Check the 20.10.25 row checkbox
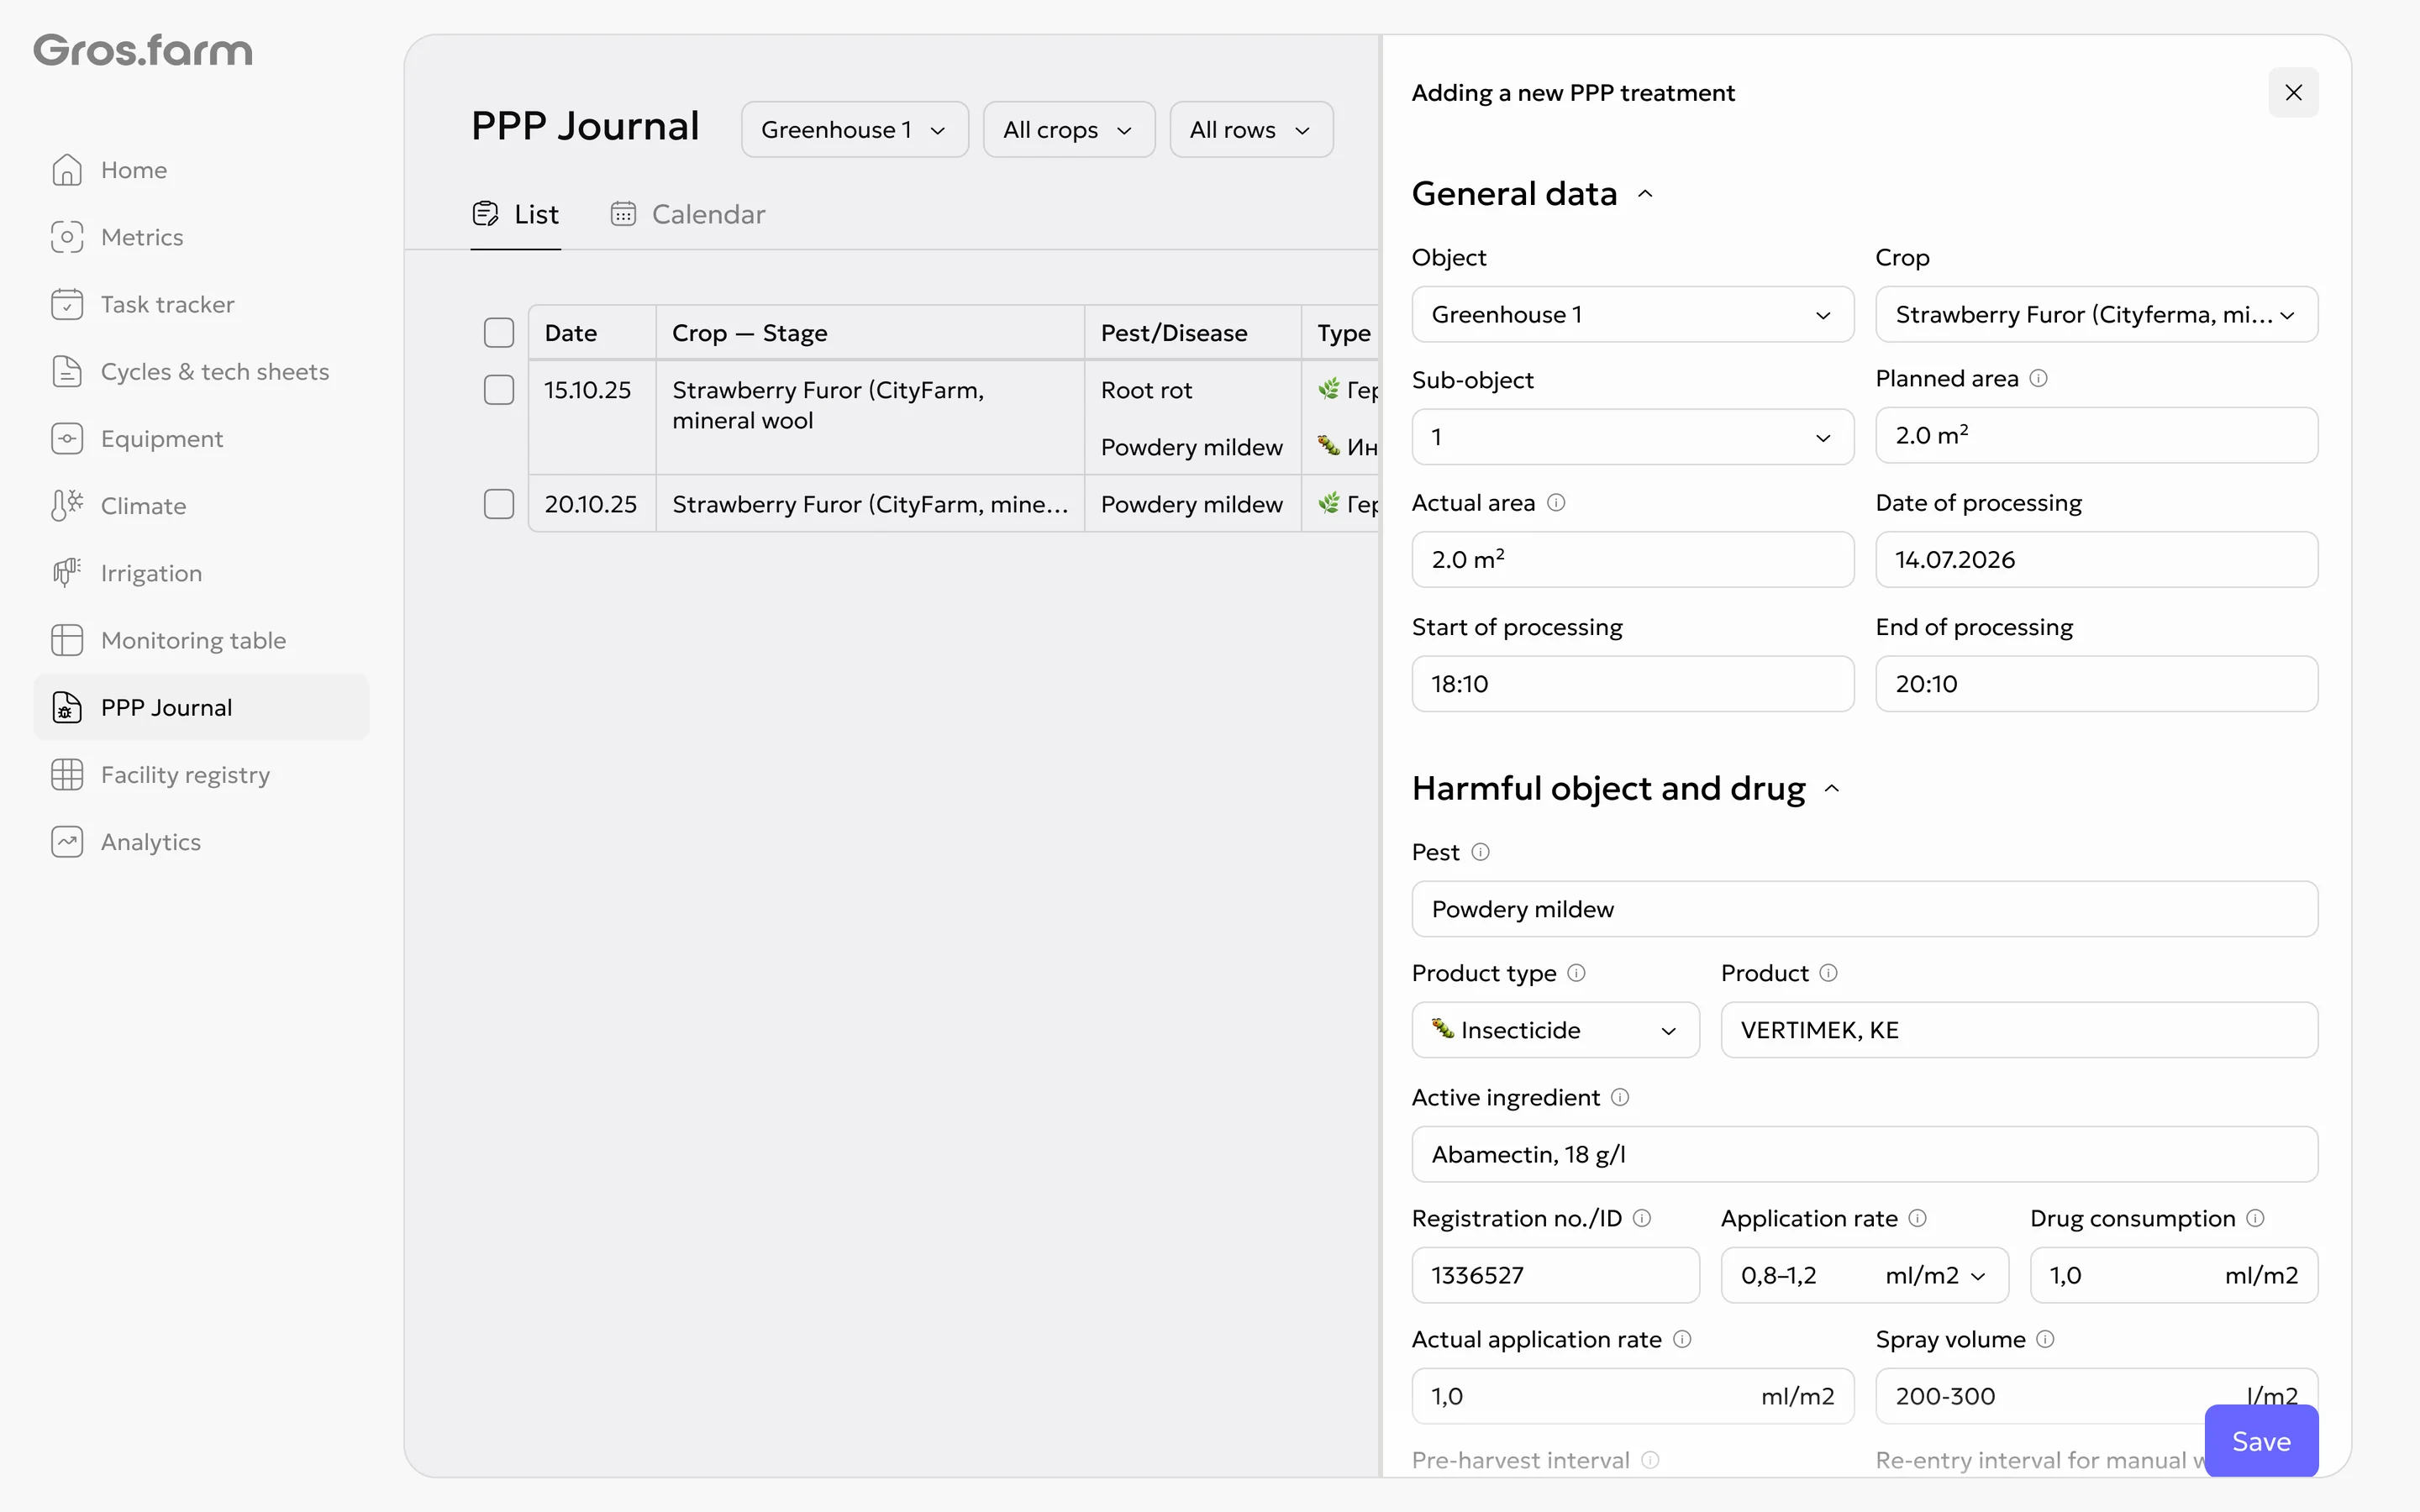This screenshot has height=1512, width=2420. (499, 503)
